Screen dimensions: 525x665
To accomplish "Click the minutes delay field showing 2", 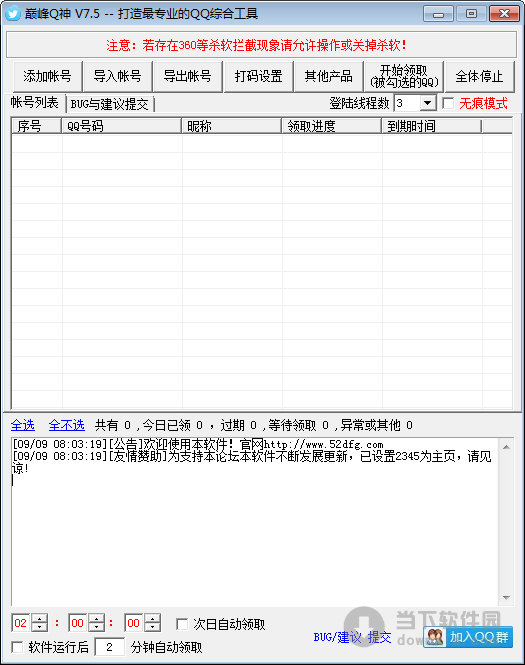I will (109, 647).
